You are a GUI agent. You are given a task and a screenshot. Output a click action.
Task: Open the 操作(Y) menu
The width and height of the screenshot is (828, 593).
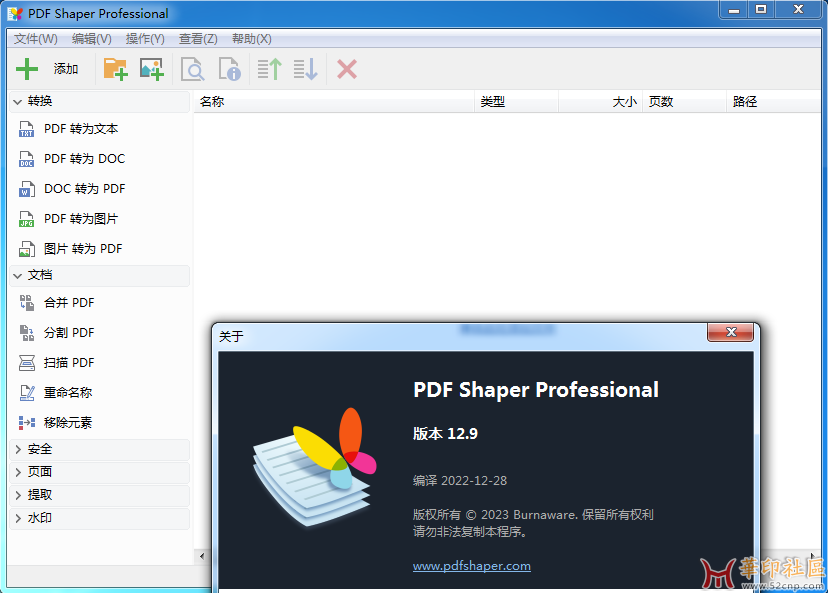[x=145, y=39]
